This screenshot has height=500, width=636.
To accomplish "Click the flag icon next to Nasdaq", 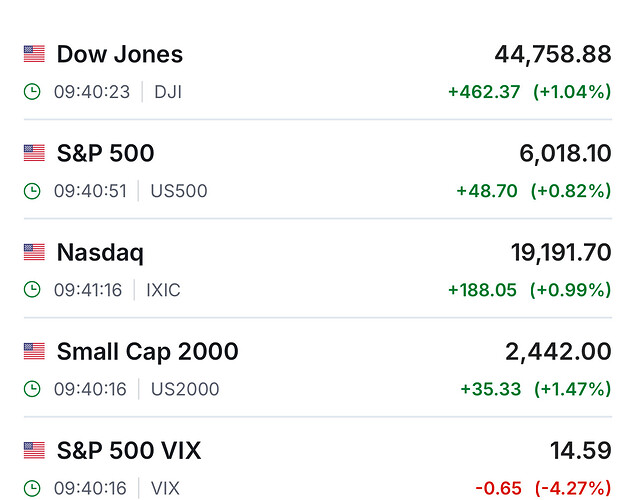I will (x=35, y=253).
